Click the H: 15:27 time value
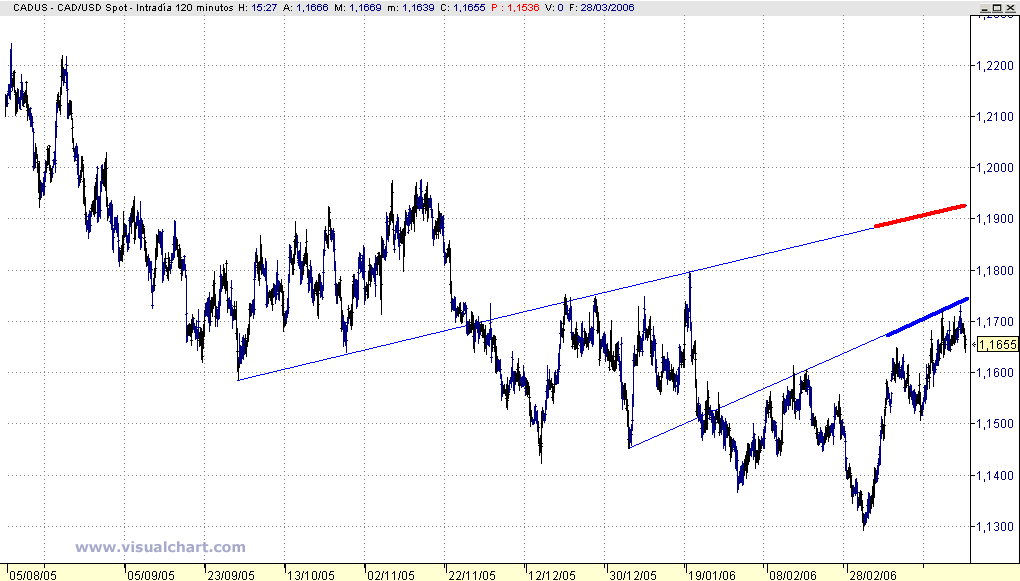This screenshot has height=581, width=1020. [x=258, y=8]
